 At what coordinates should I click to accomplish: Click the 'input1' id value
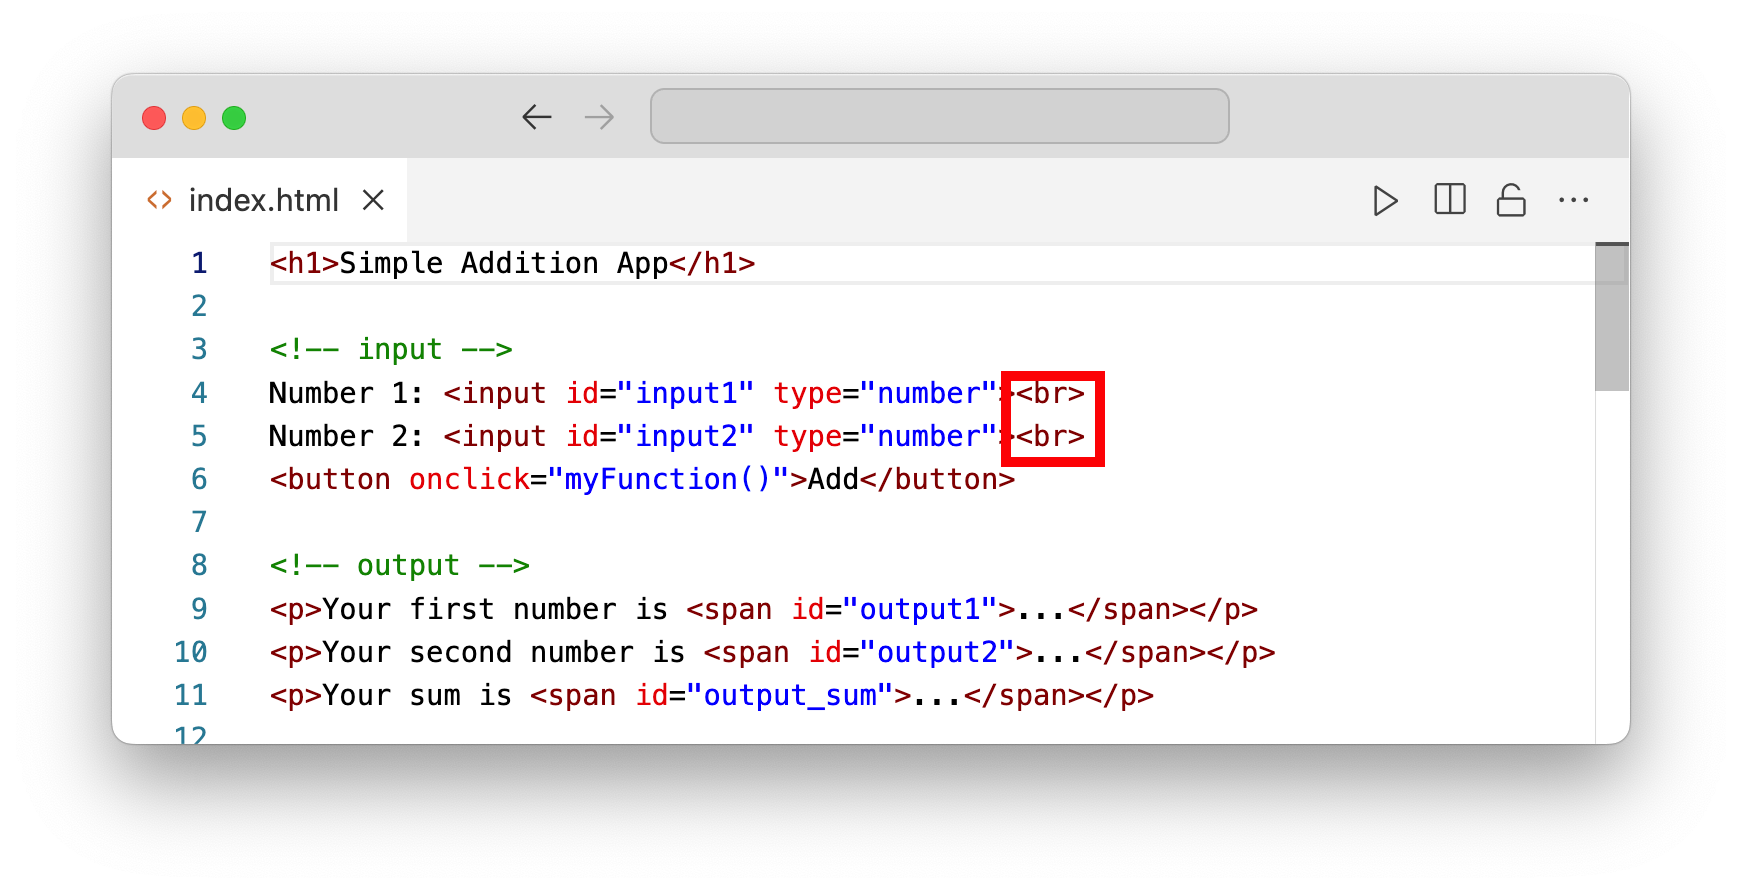coord(686,393)
